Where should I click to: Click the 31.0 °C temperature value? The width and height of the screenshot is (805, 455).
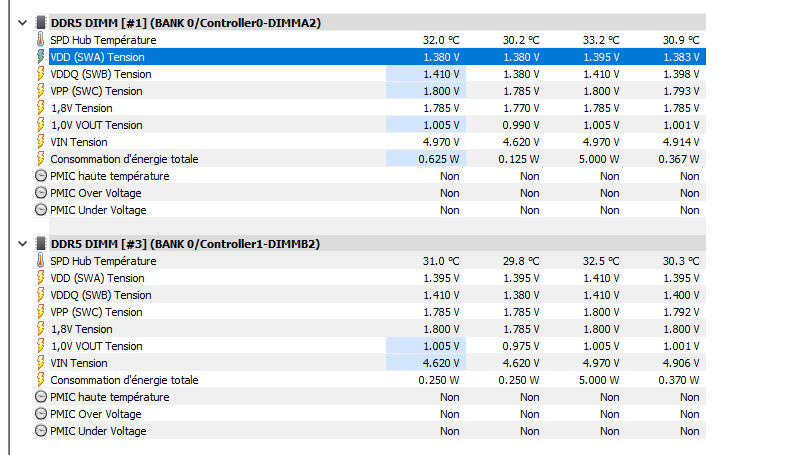pos(441,261)
